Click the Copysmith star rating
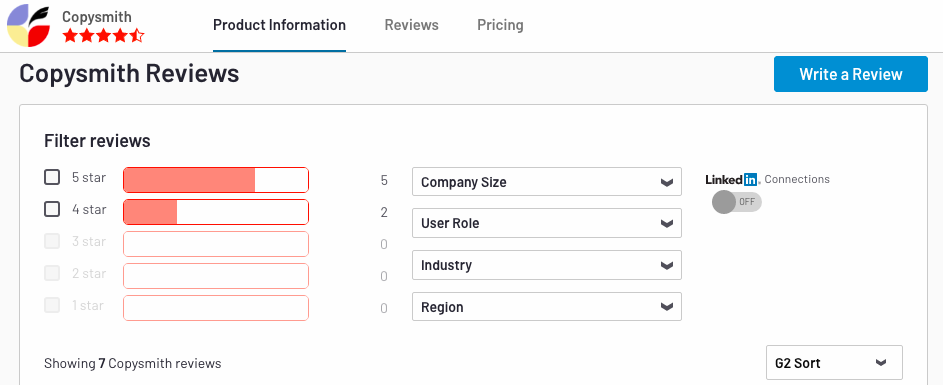Viewport: 943px width, 385px height. (103, 35)
